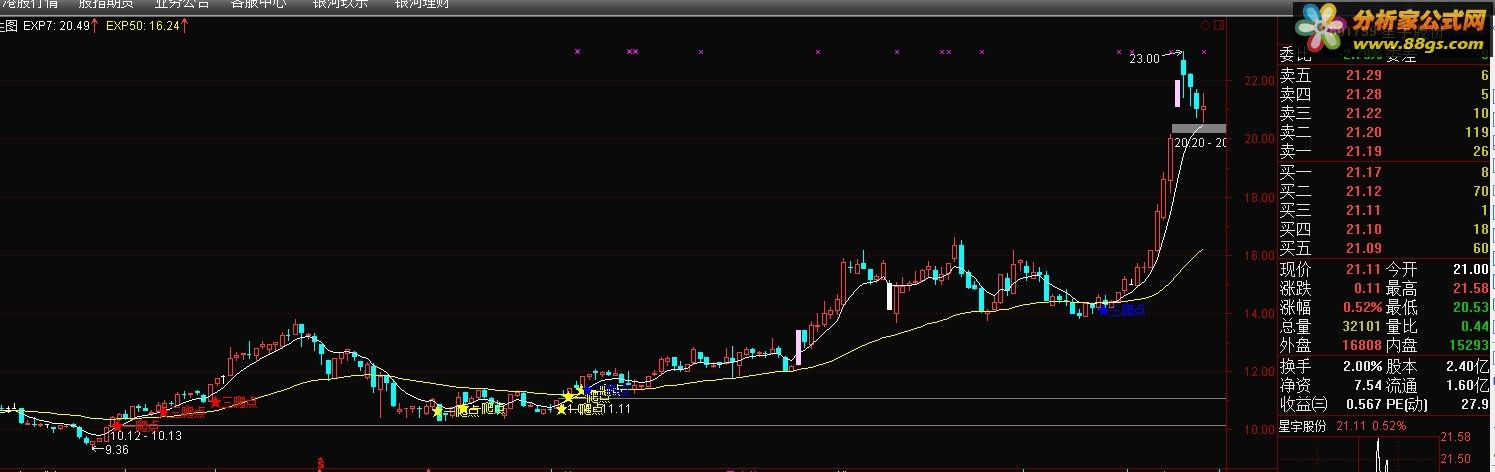This screenshot has height=472, width=1495.
Task: Click today's open value 21.00
Action: pyautogui.click(x=1472, y=269)
